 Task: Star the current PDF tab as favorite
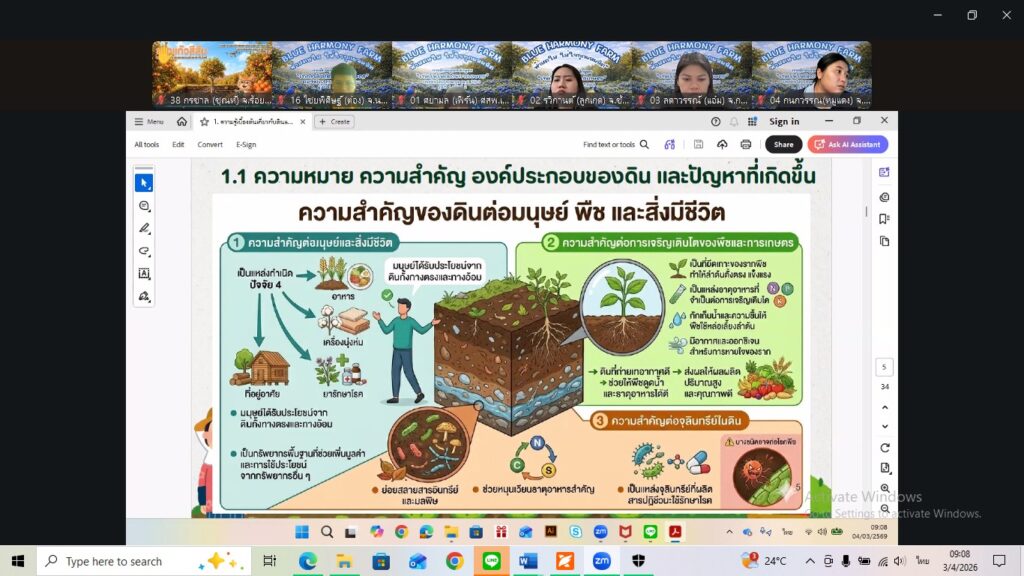click(x=204, y=122)
